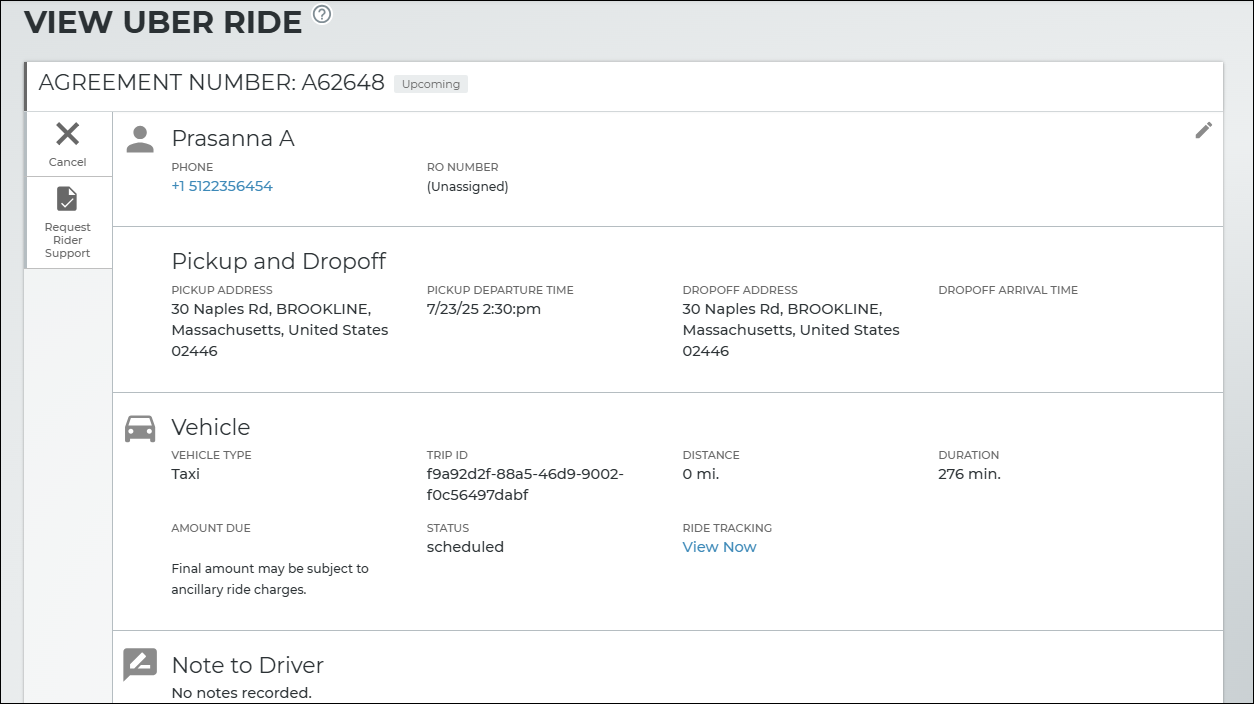Click the No notes recorded text
The width and height of the screenshot is (1254, 704).
click(241, 692)
